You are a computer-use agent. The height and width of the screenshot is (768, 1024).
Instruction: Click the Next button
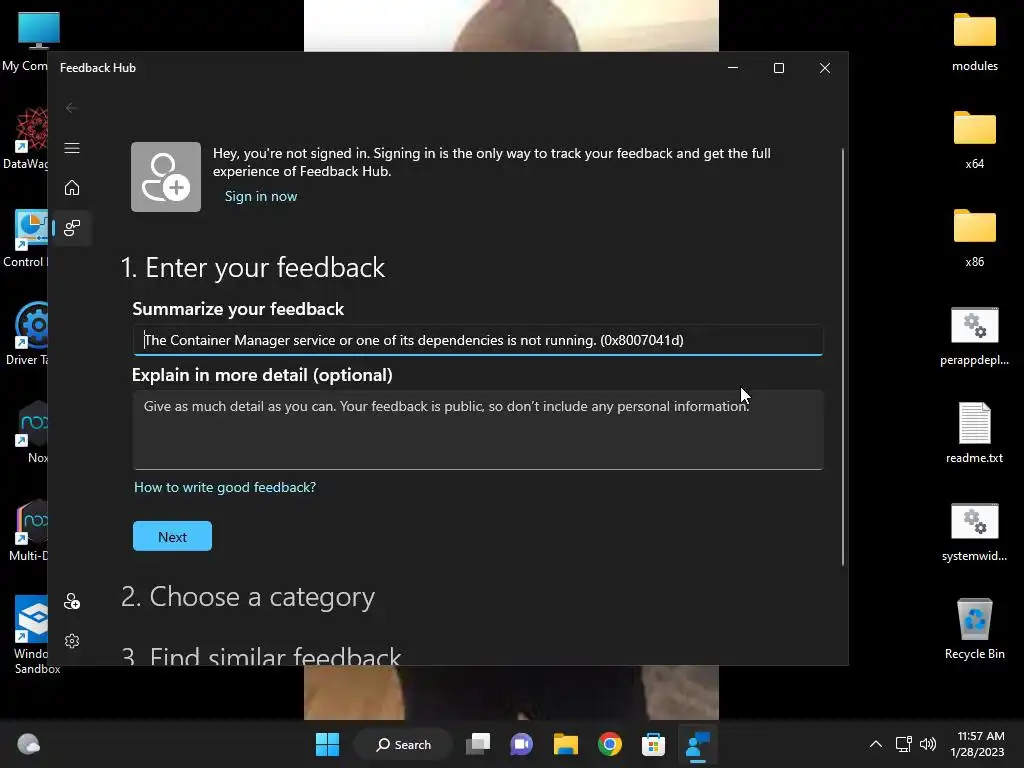coord(172,536)
